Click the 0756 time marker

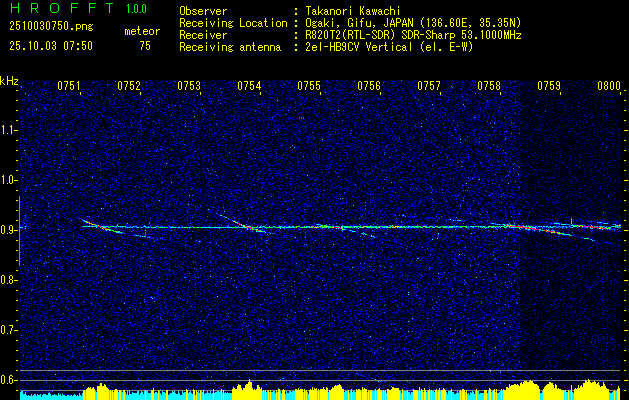(369, 87)
